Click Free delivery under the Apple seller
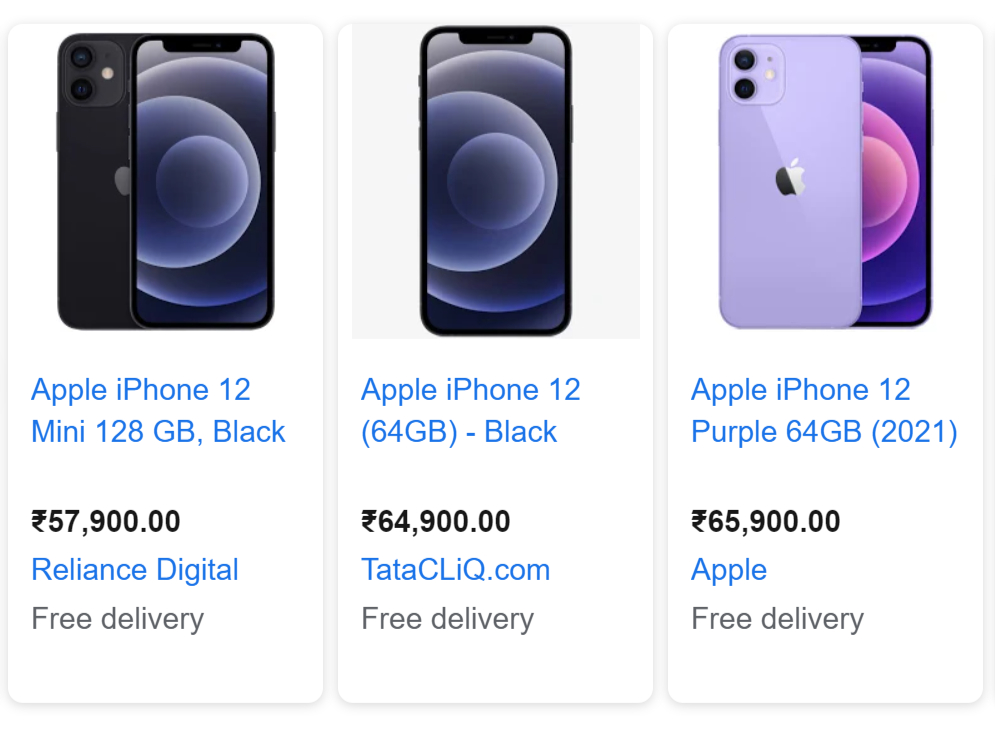995x738 pixels. click(x=777, y=619)
